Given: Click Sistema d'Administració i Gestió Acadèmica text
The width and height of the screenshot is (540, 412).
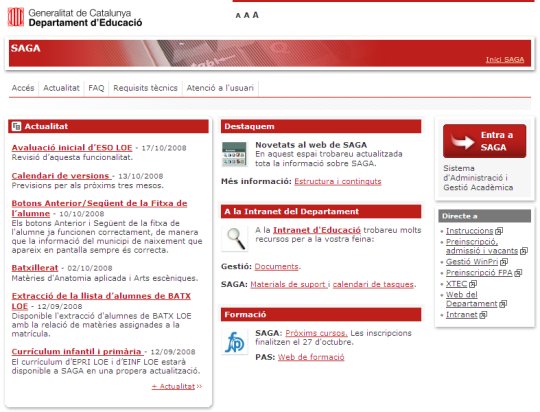Looking at the screenshot, I should tap(478, 178).
